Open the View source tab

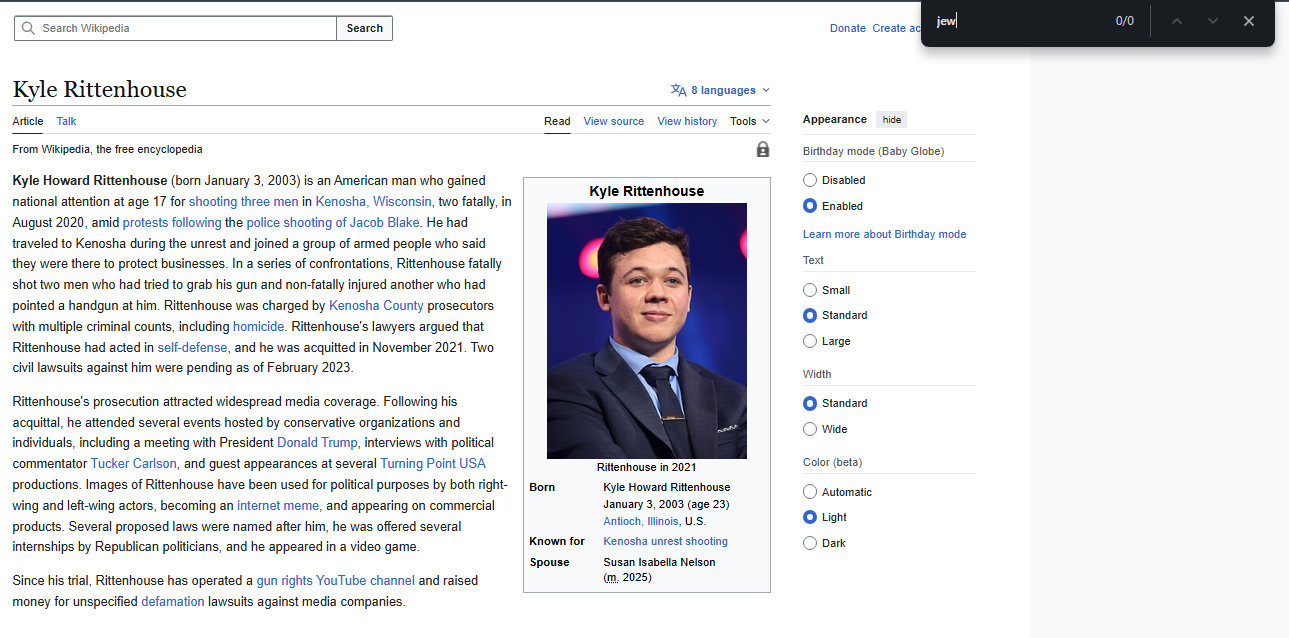(613, 121)
